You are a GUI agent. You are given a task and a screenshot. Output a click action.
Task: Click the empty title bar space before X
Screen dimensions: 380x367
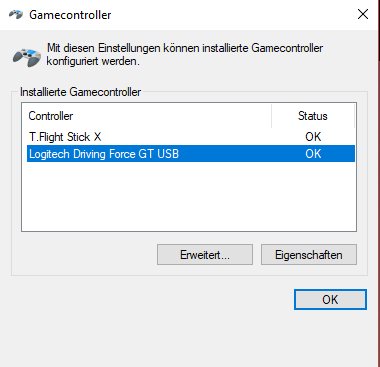[x=233, y=15]
